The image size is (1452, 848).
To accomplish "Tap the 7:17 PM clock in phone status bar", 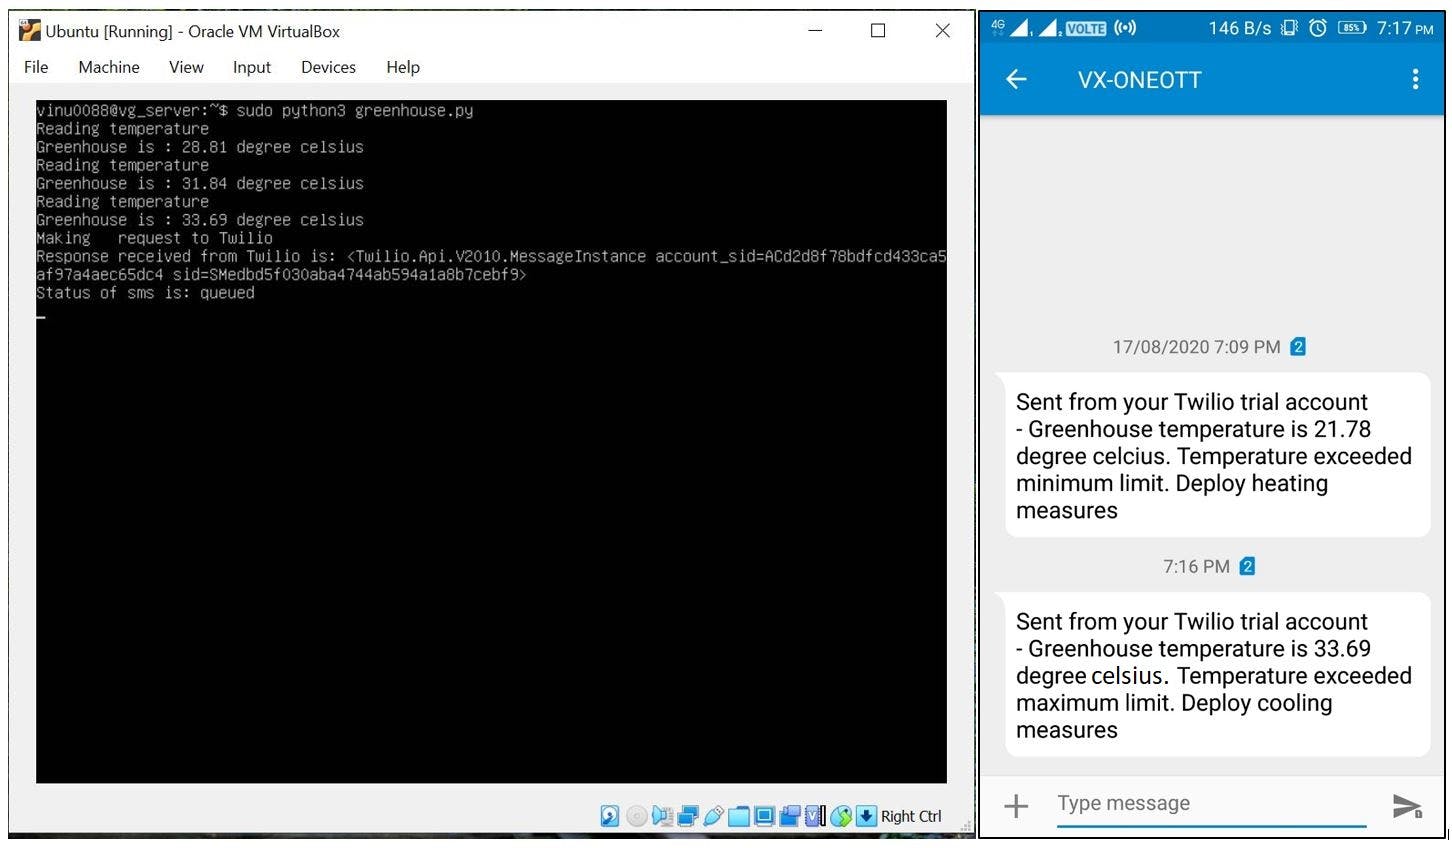I will coord(1405,28).
